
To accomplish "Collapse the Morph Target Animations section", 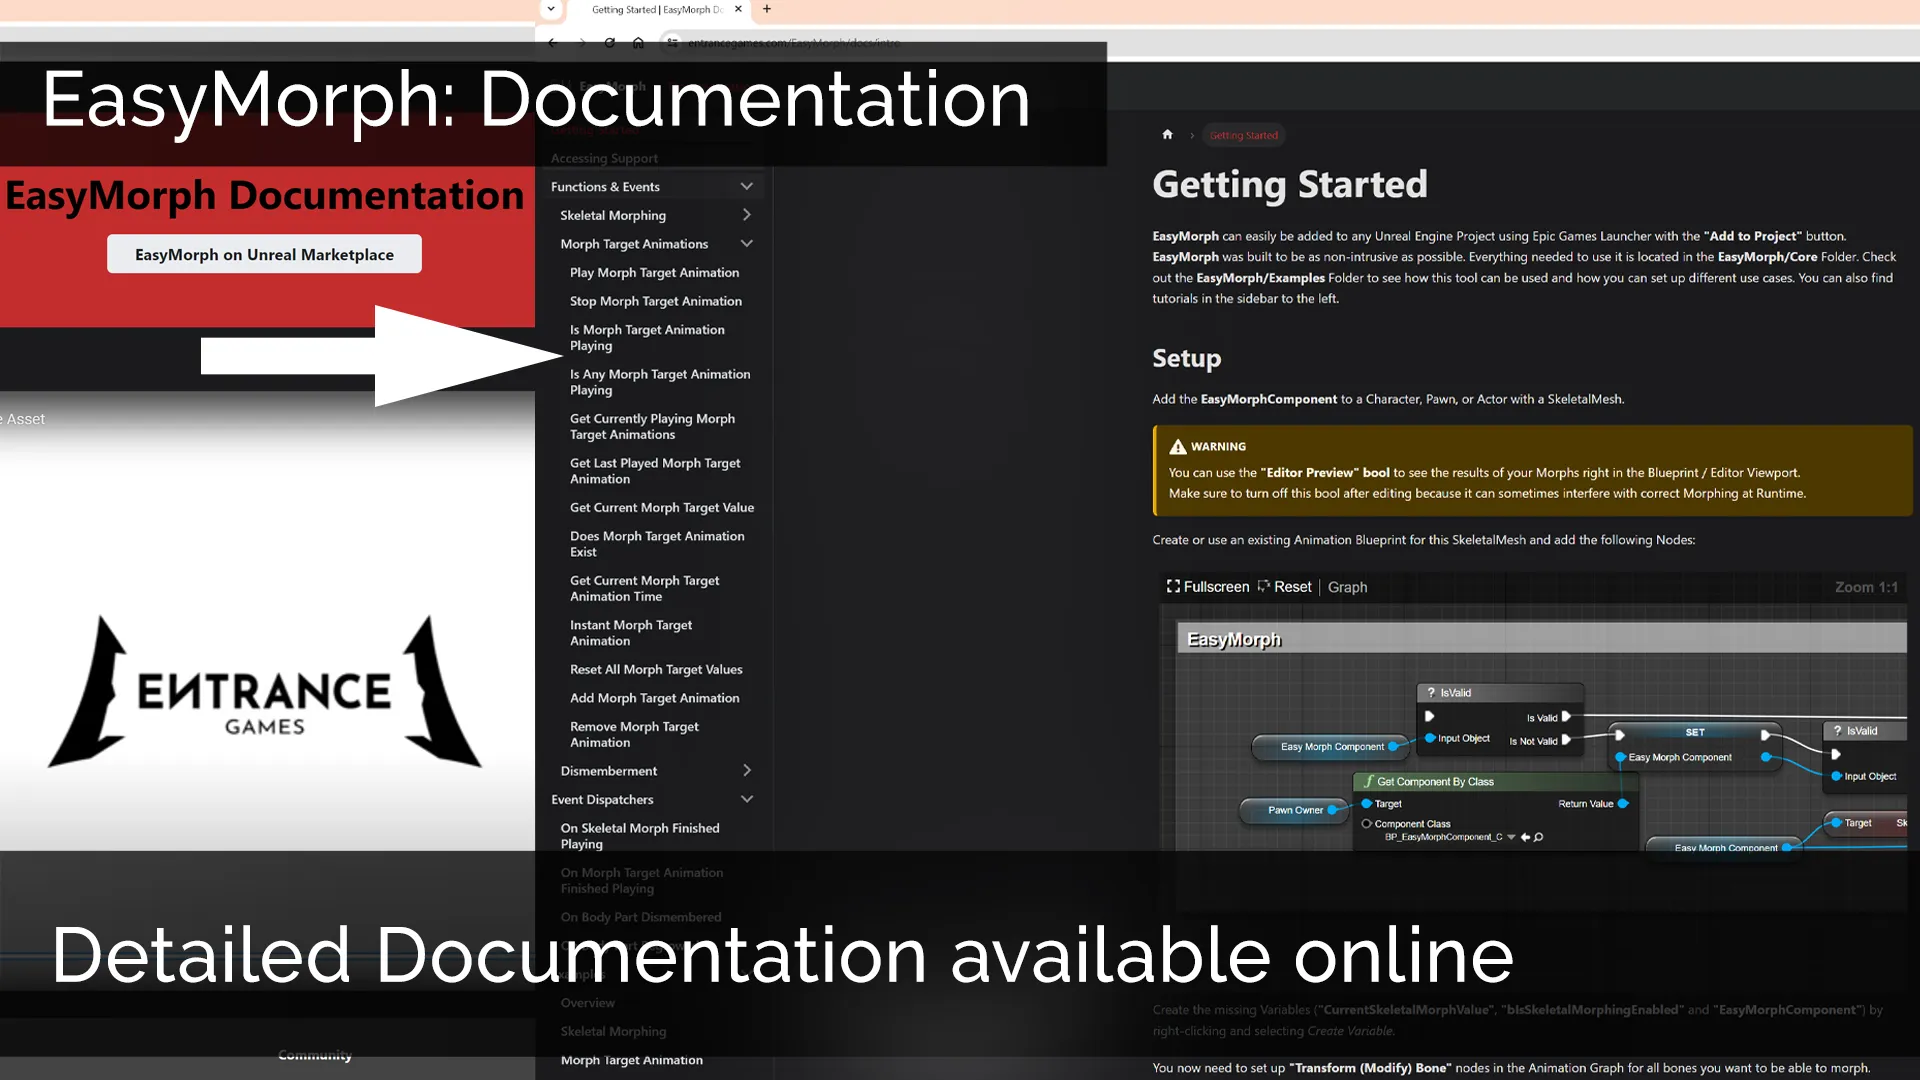I will (x=746, y=244).
